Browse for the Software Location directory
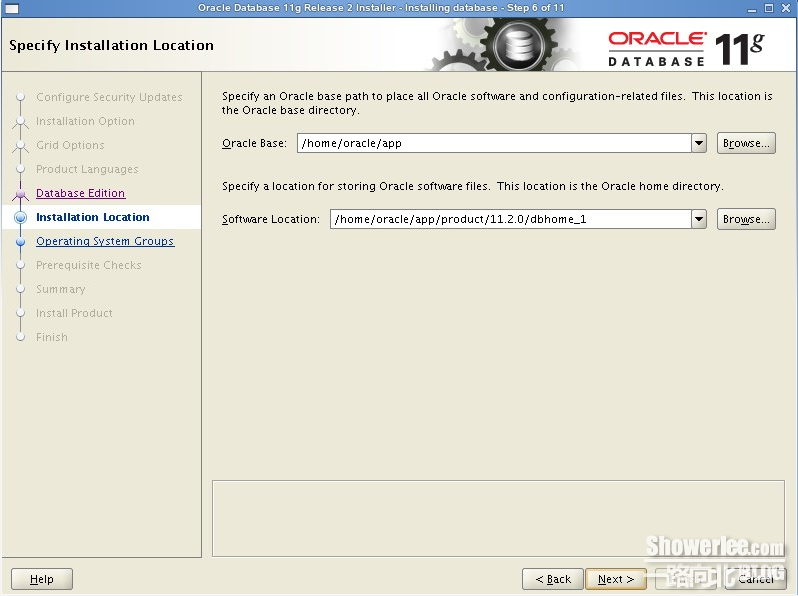The height and width of the screenshot is (596, 798). [746, 219]
